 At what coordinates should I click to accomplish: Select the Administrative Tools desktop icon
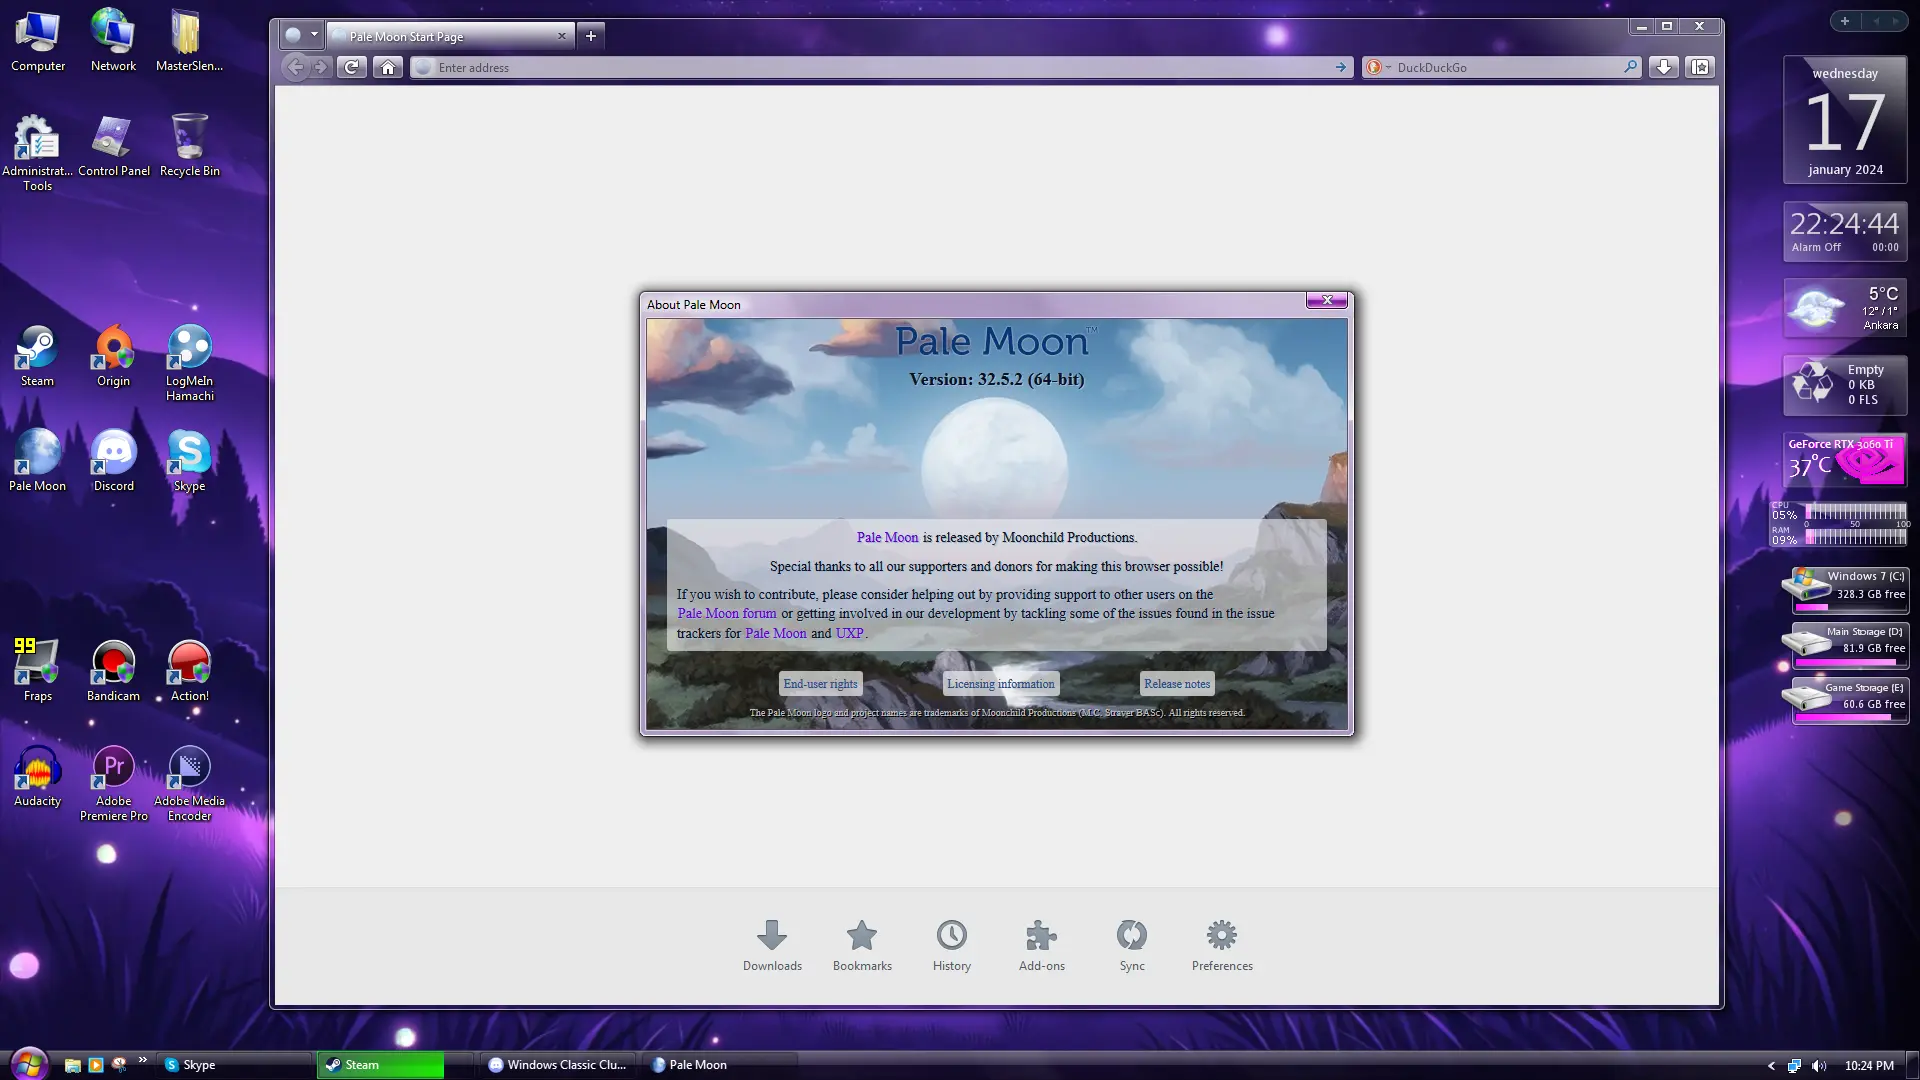(x=37, y=154)
